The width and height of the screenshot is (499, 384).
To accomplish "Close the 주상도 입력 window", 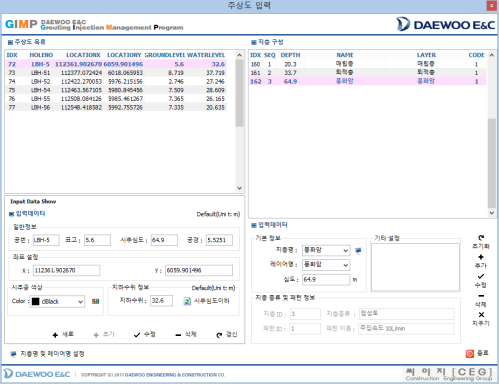I will coord(491,6).
